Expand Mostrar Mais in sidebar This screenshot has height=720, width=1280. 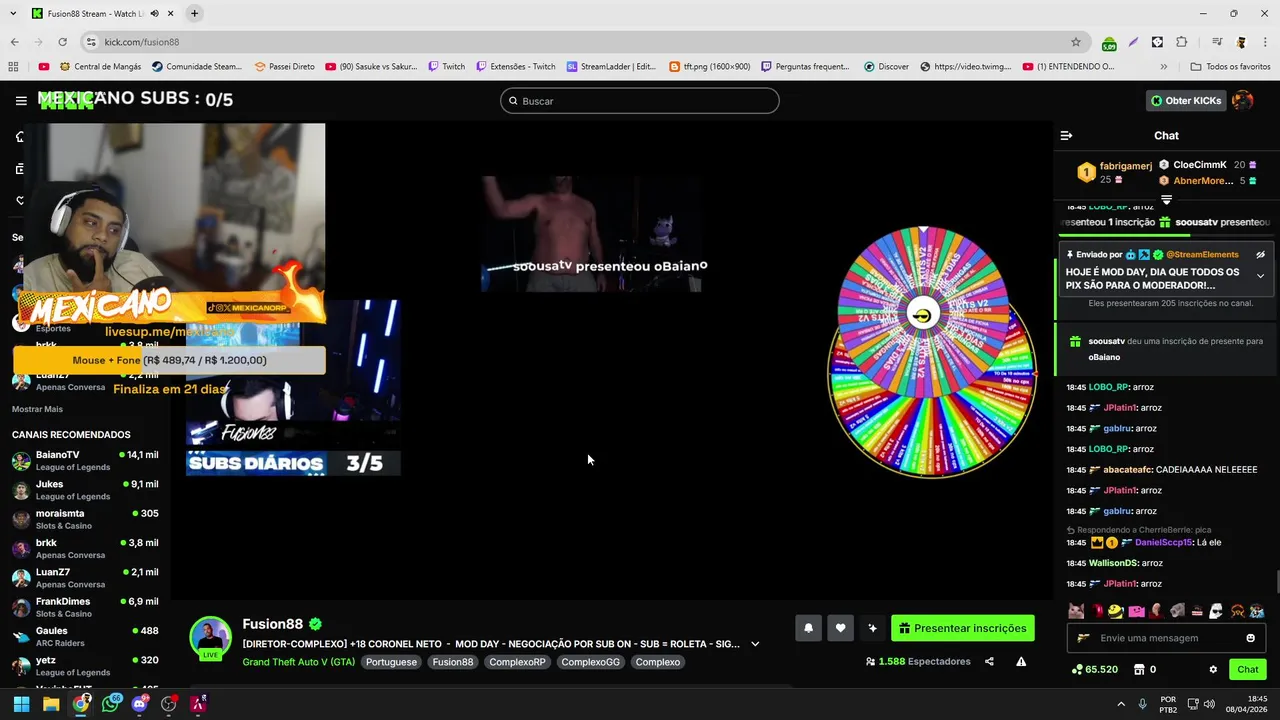37,409
